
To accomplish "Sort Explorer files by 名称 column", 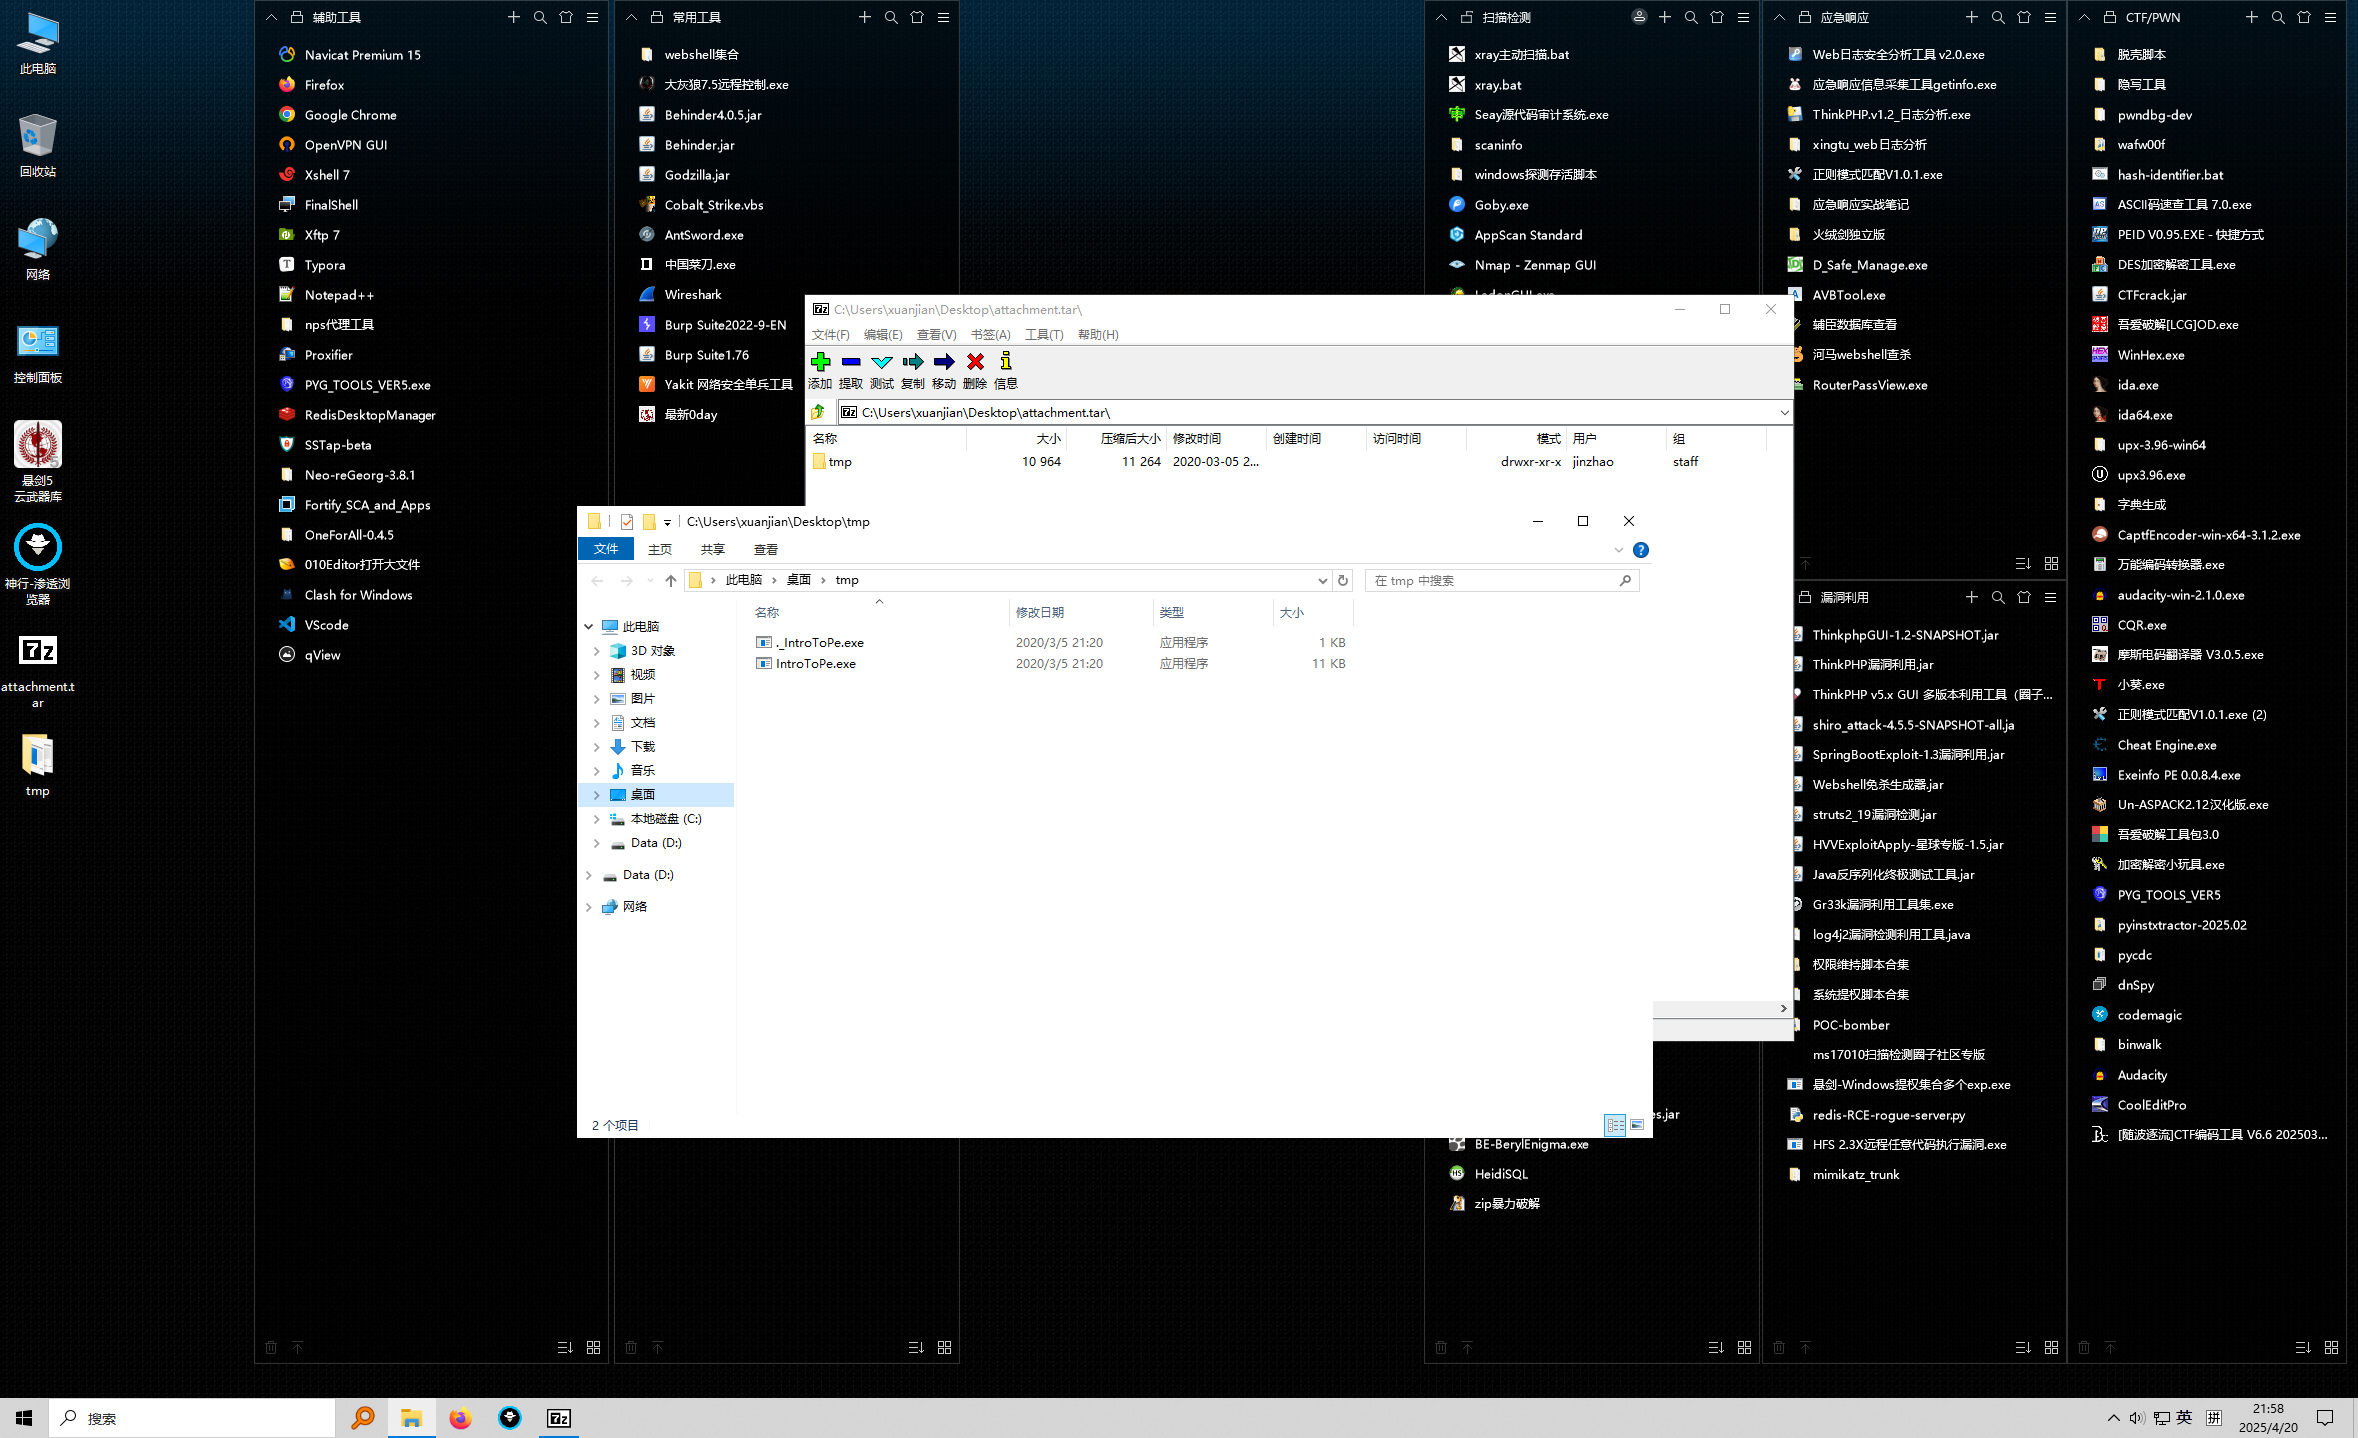I will (x=767, y=612).
